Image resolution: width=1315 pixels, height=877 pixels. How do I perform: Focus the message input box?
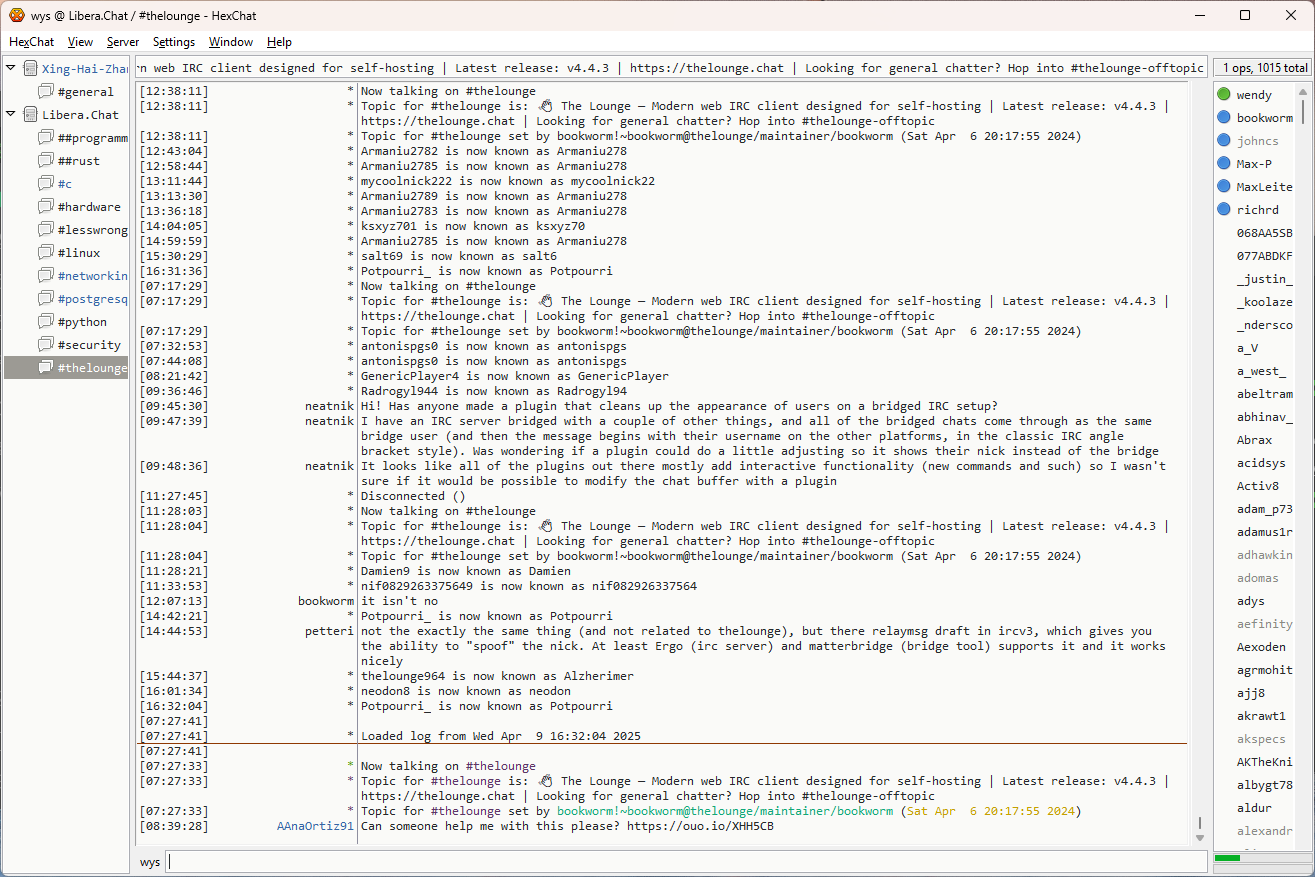[685, 862]
